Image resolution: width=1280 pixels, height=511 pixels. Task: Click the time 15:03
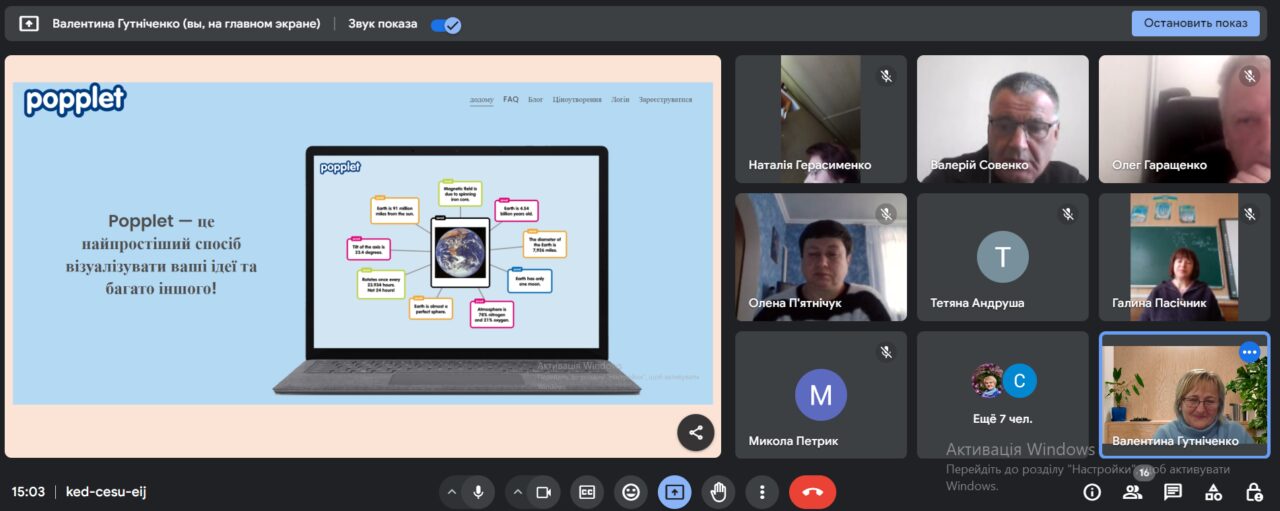(x=28, y=492)
